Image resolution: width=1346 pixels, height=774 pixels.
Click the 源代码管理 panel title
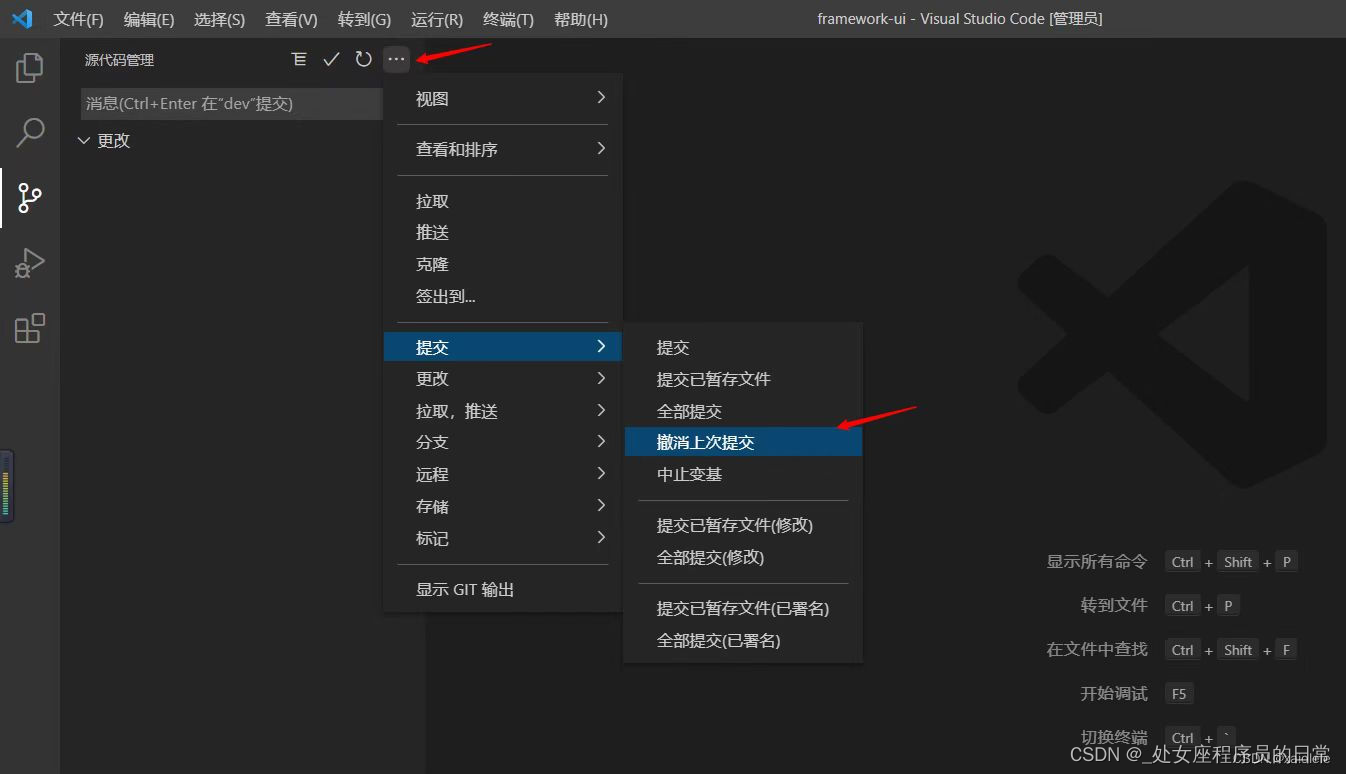(120, 60)
